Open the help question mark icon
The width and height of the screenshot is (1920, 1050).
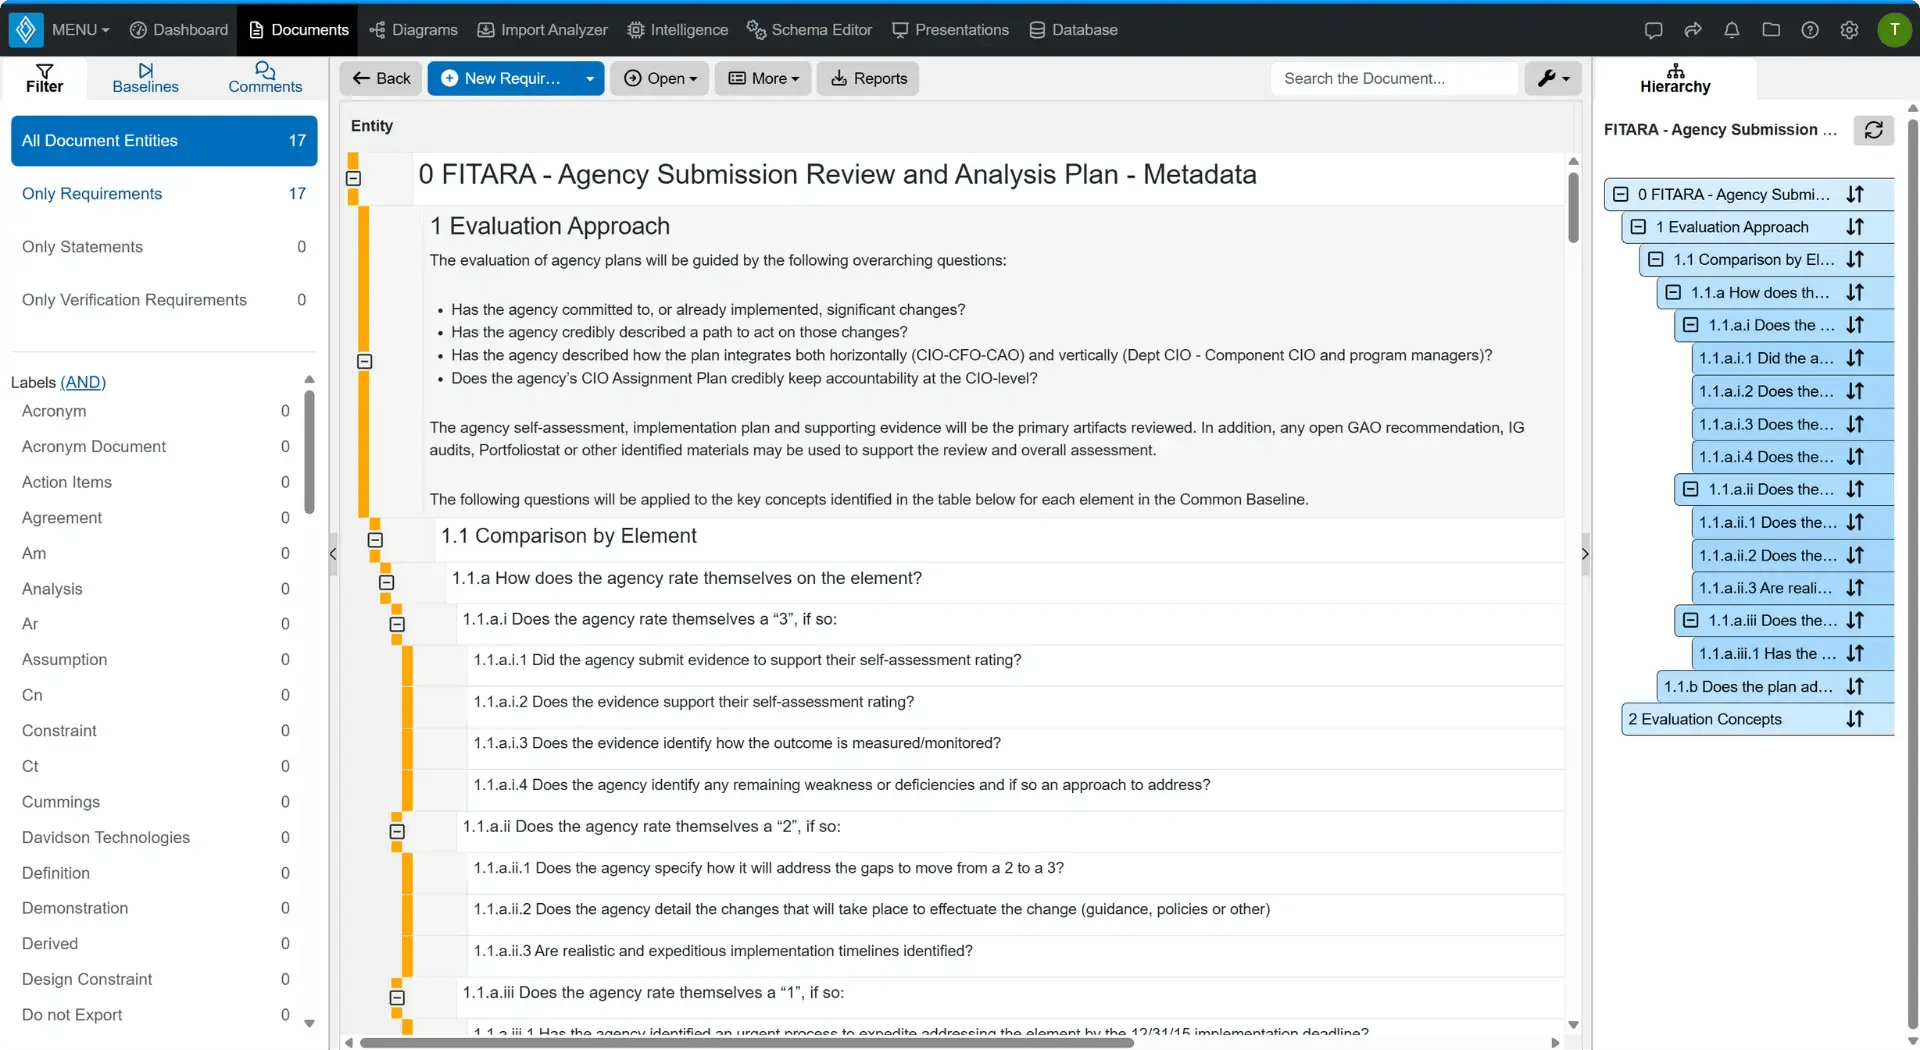[1809, 30]
